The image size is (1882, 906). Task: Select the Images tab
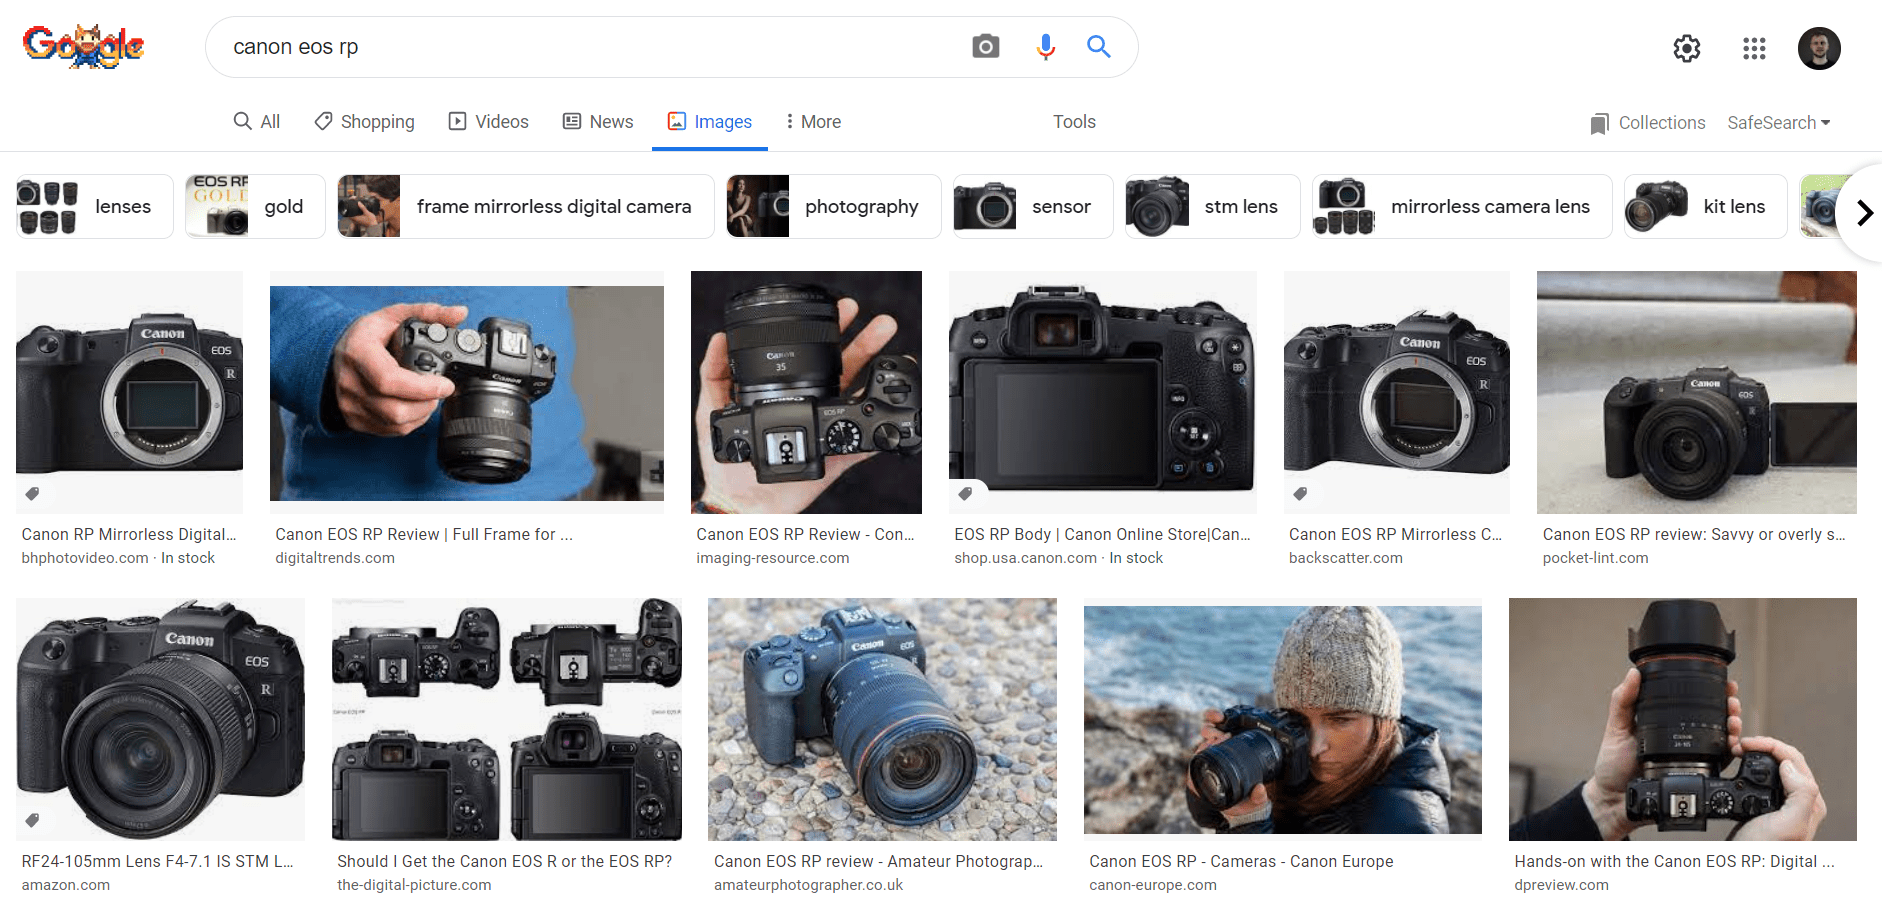pos(710,121)
